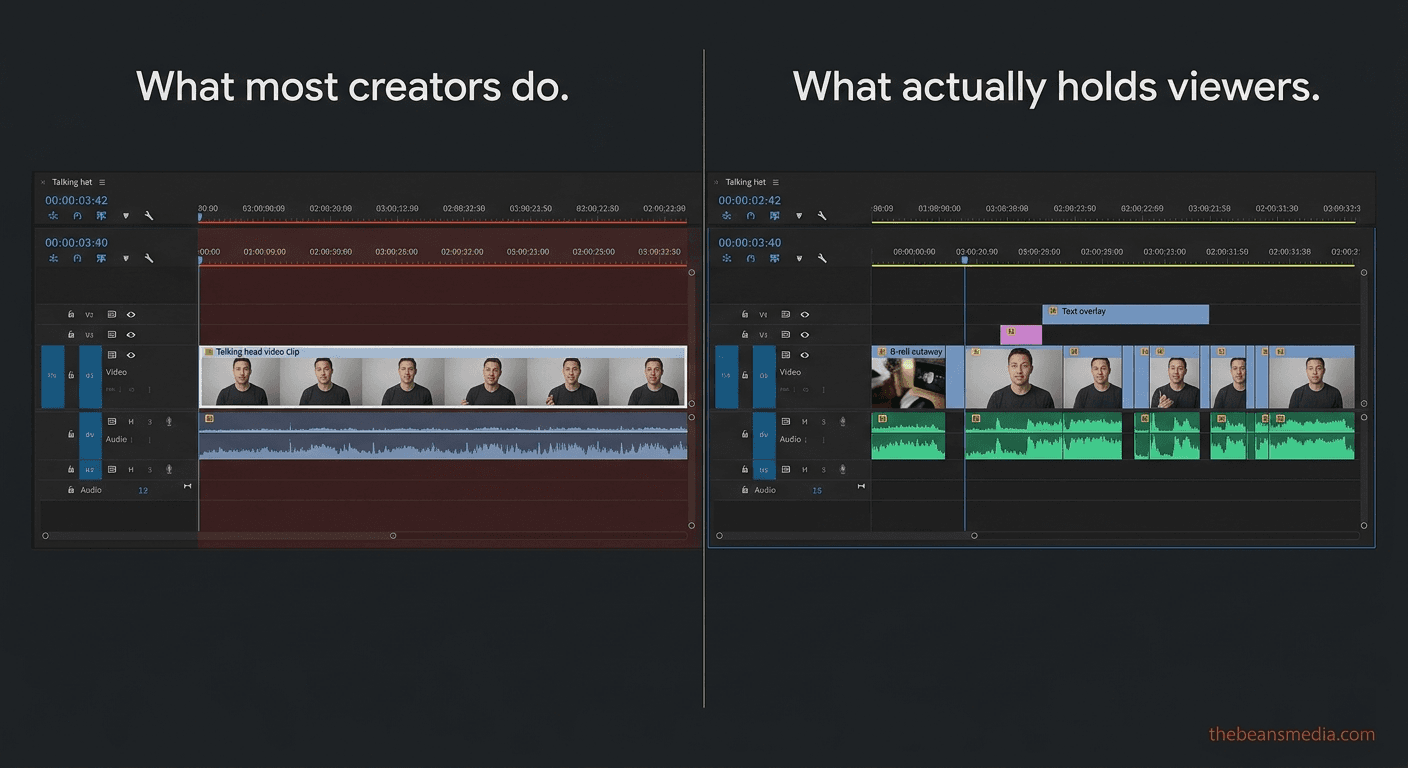Click the left timeline timecode 00:00:03:42
Screen dimensions: 1408x768
tap(76, 200)
